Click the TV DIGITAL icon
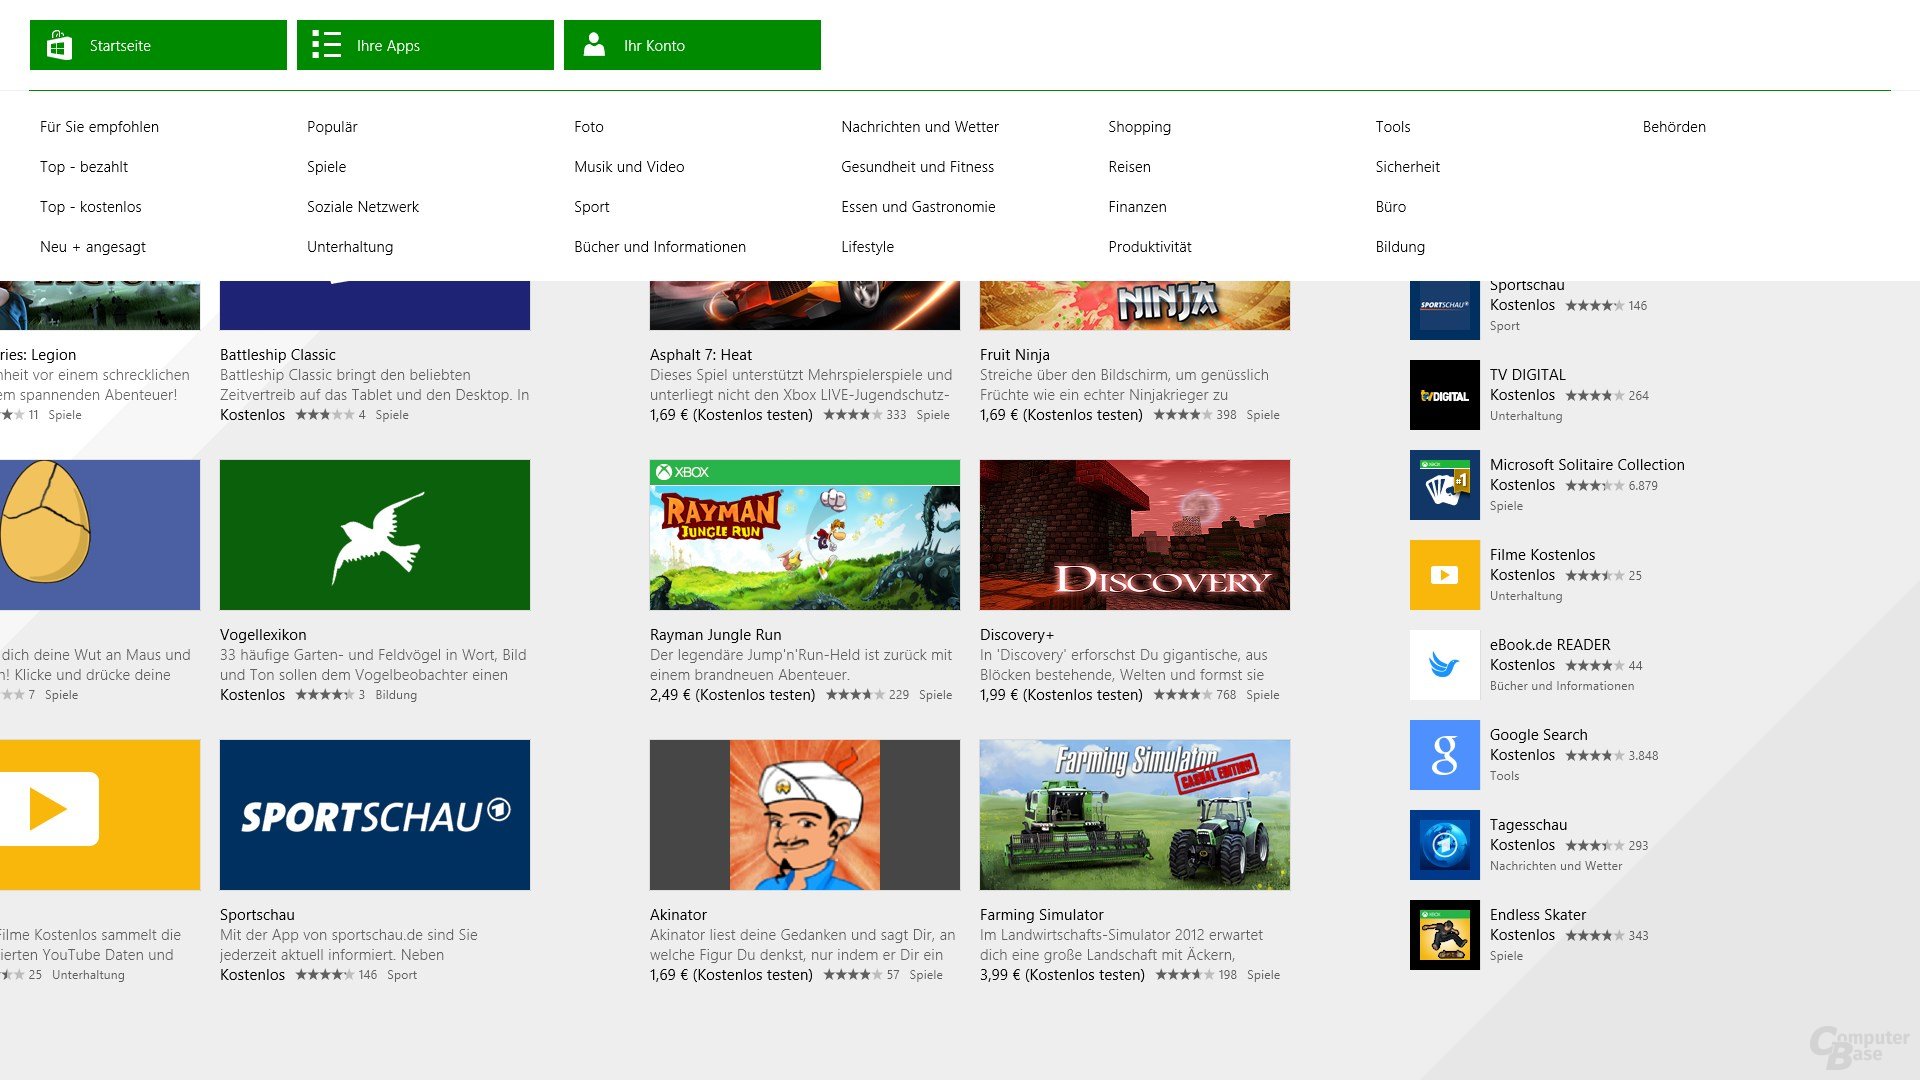The image size is (1920, 1080). coord(1445,395)
